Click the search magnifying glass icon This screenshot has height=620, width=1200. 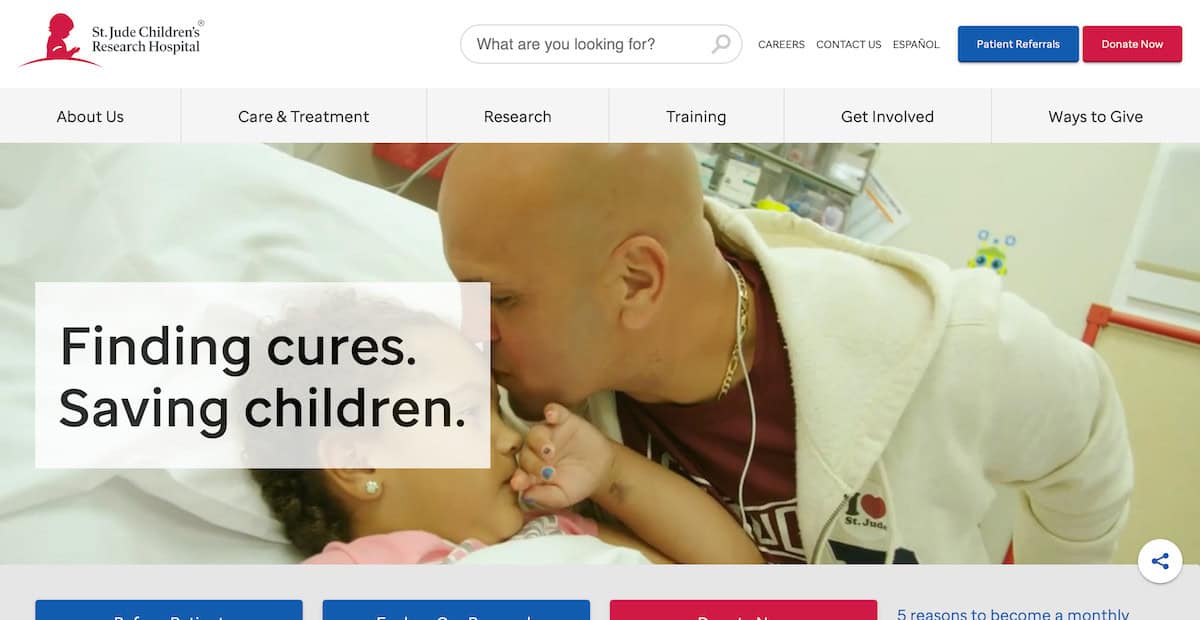click(x=721, y=44)
